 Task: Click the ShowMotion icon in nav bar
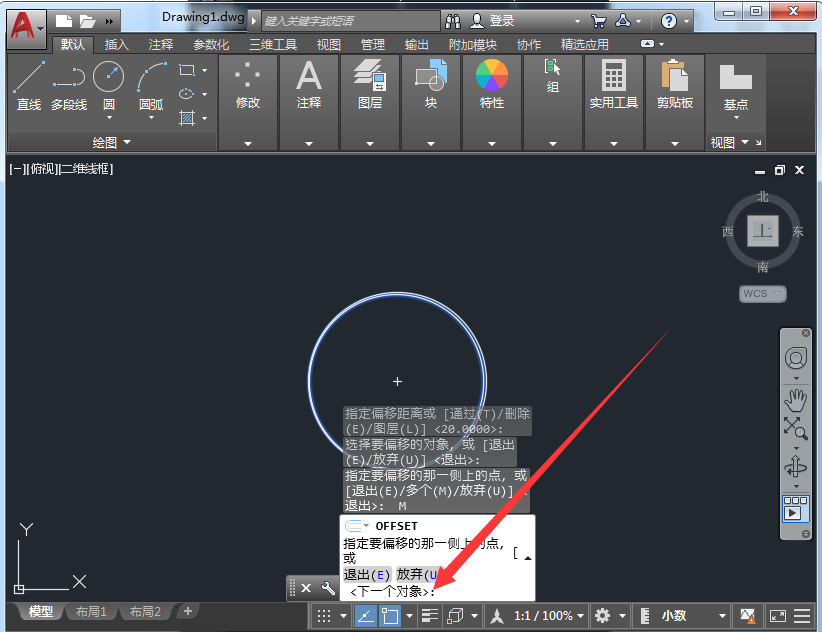(795, 508)
